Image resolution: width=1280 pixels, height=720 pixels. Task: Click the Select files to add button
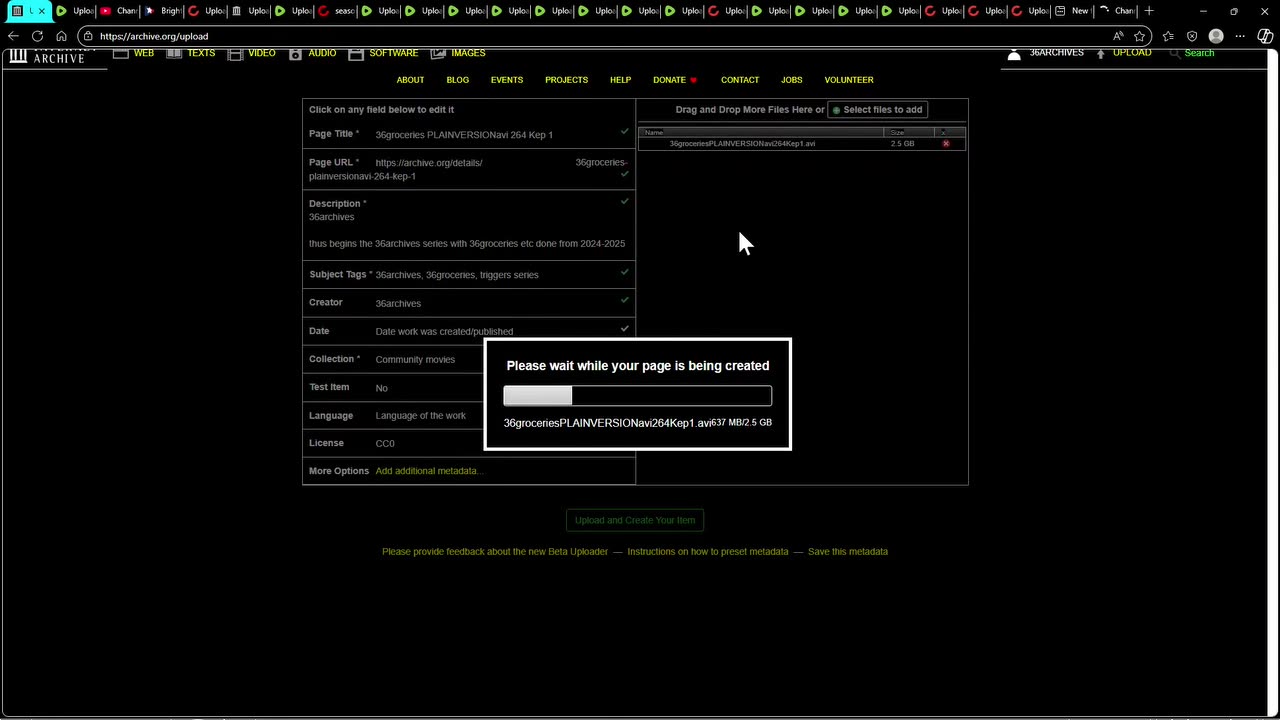[x=877, y=110]
